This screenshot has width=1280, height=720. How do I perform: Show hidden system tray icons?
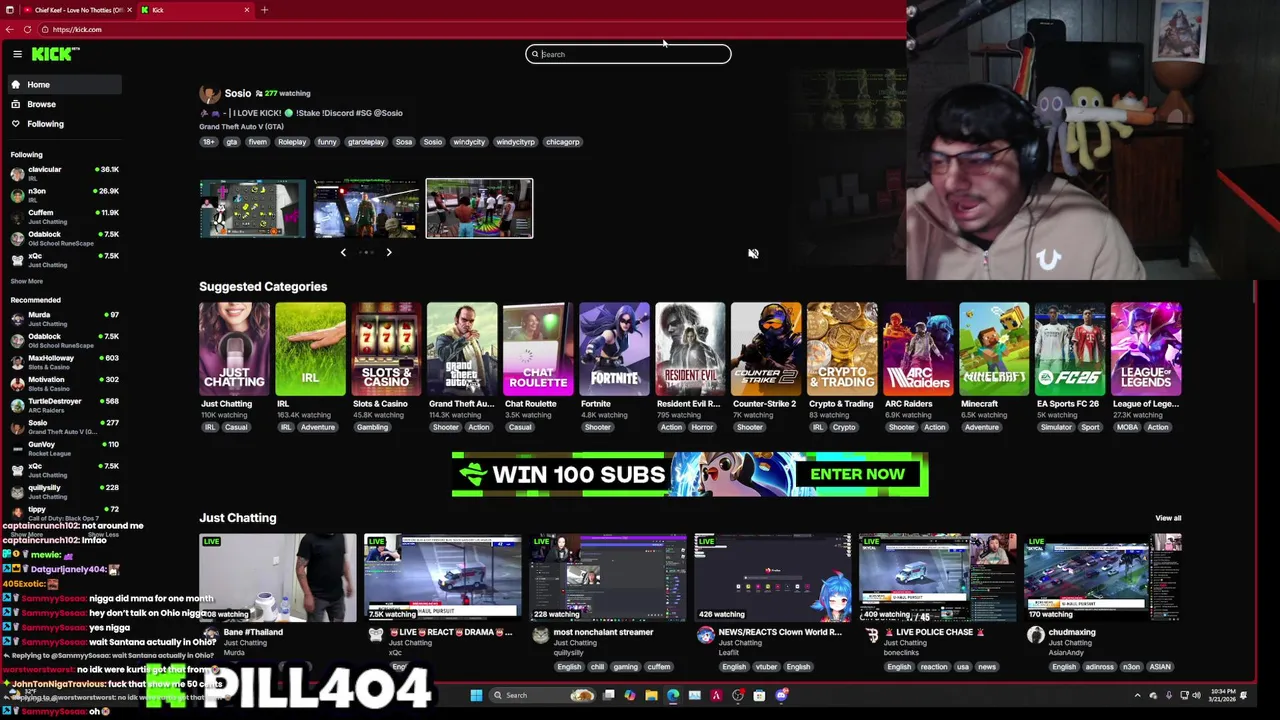(1137, 695)
